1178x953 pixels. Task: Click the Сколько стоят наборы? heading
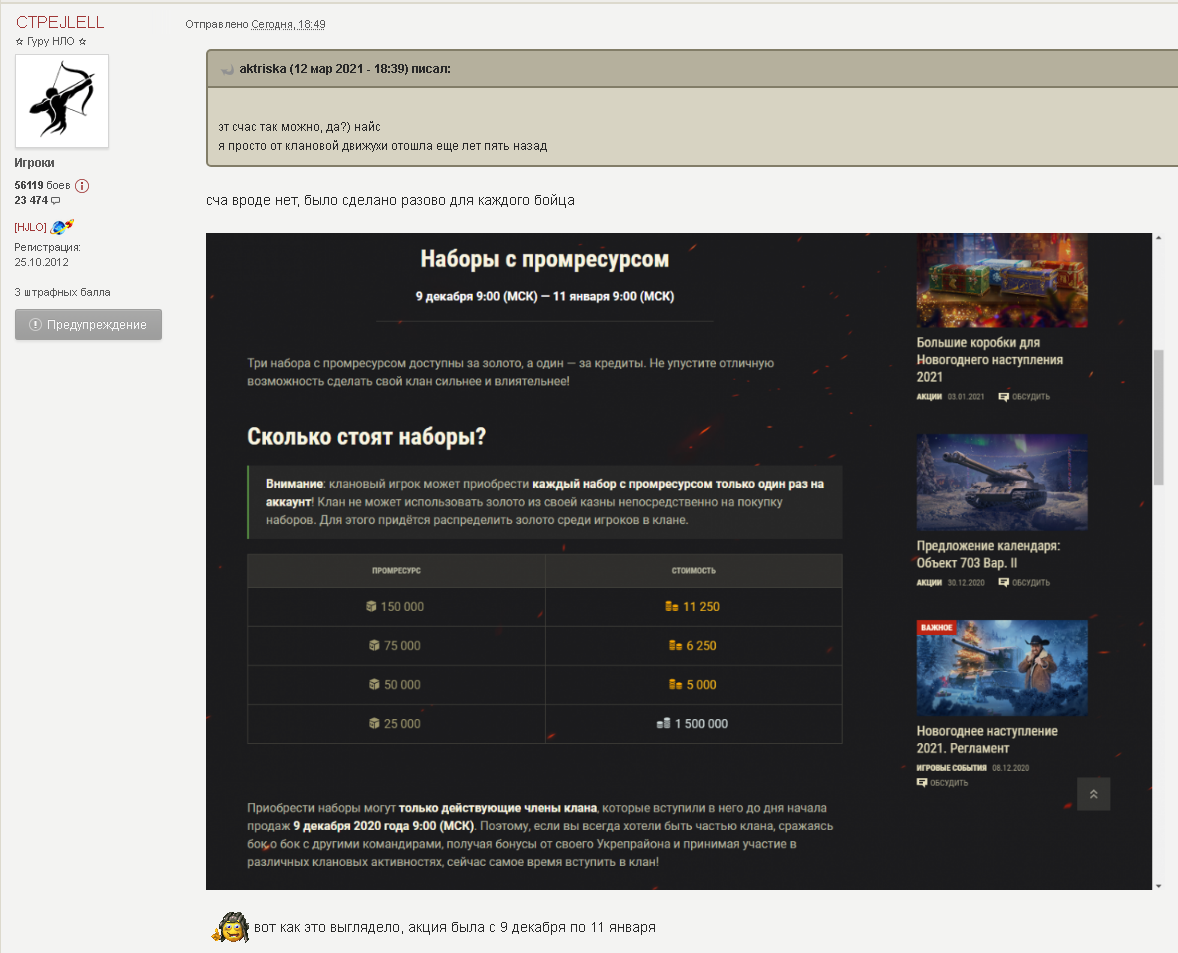(367, 436)
